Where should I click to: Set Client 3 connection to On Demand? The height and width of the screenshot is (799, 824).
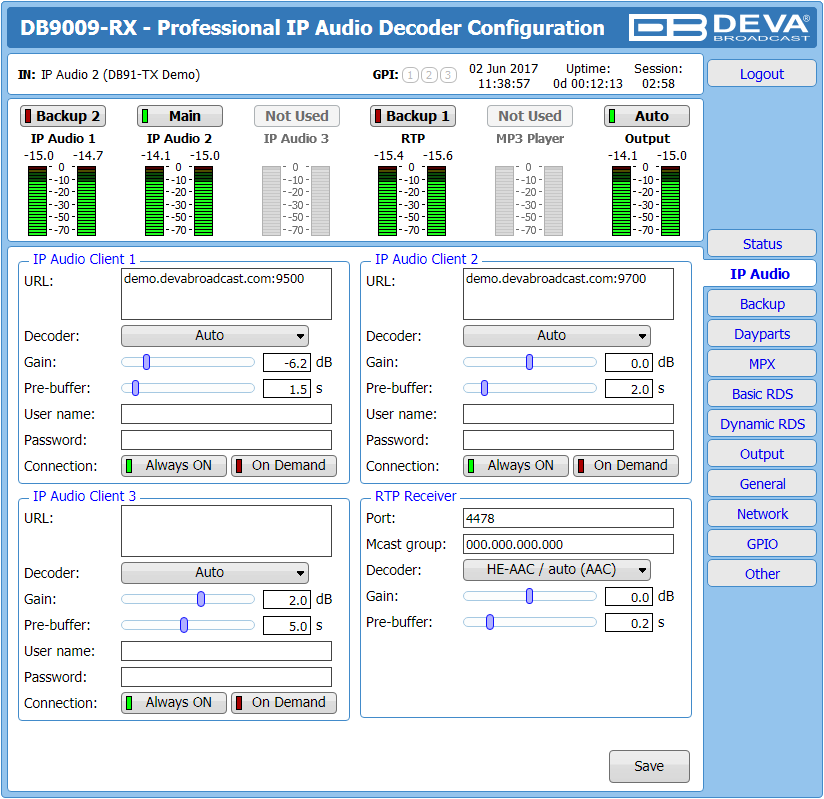(284, 703)
